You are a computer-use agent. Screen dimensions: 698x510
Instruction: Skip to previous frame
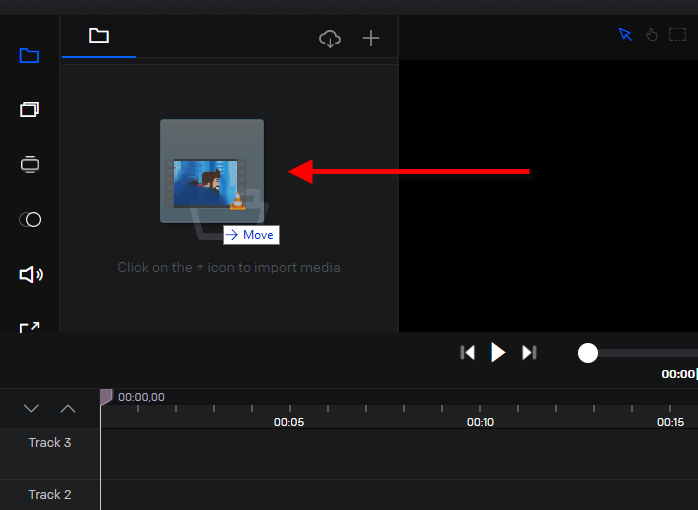click(x=467, y=353)
